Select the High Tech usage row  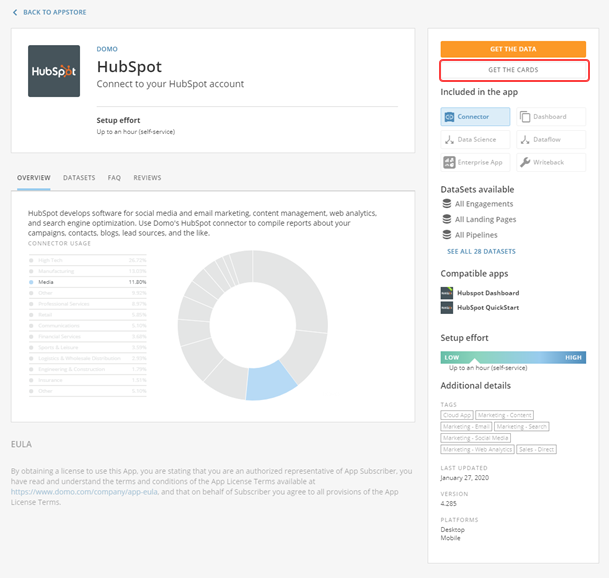coord(87,260)
